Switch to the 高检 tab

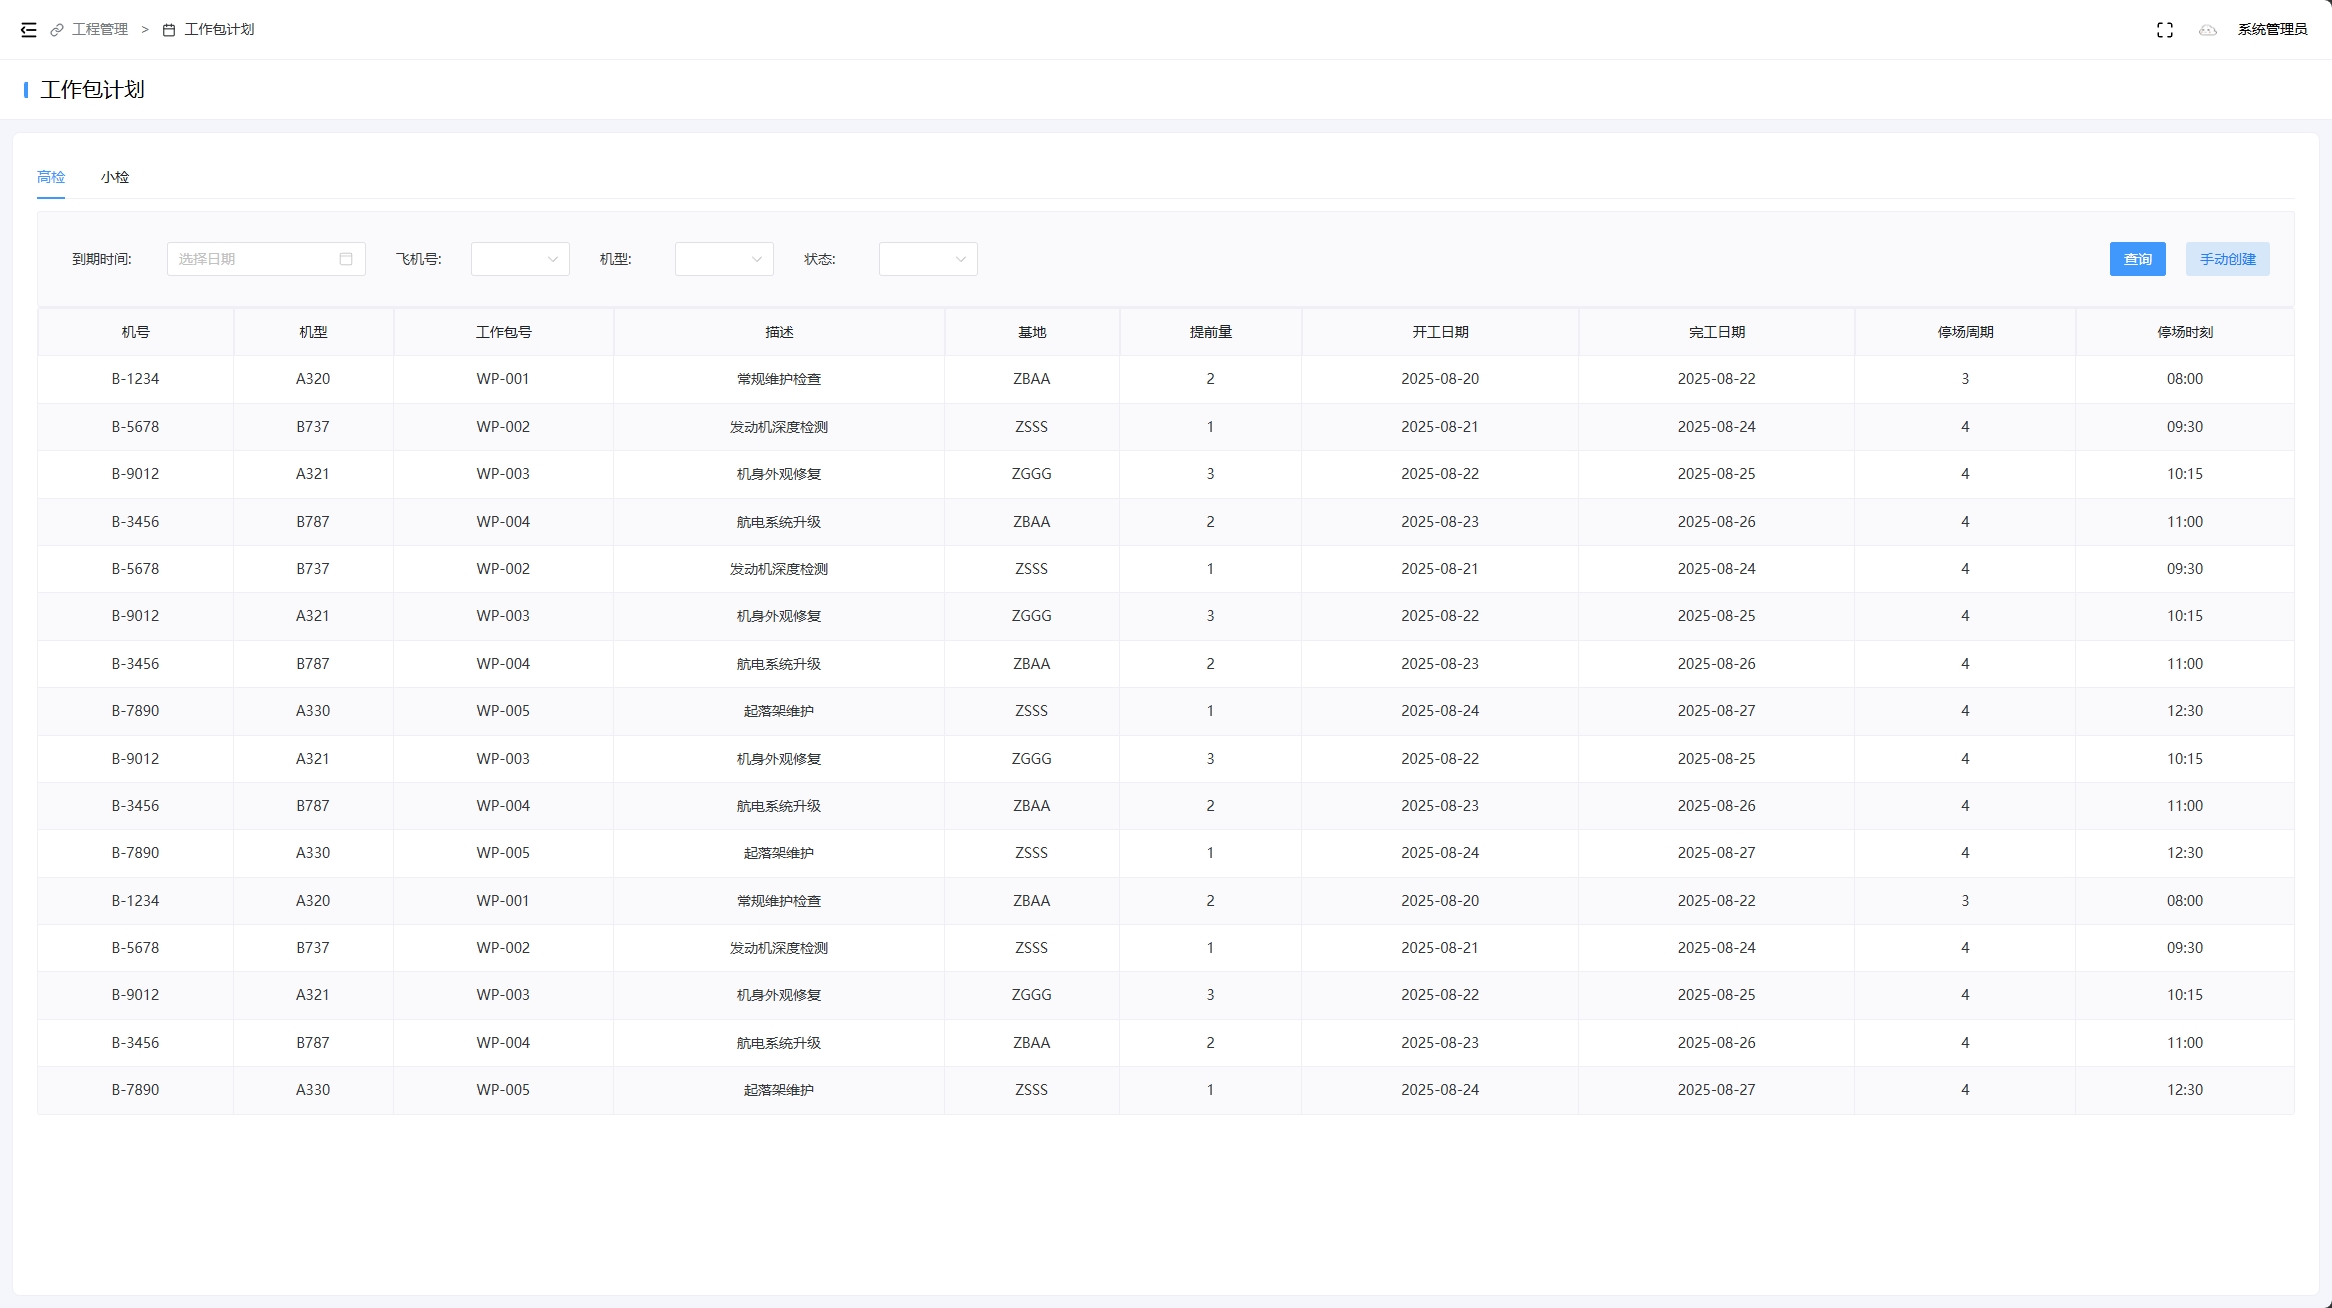(x=51, y=177)
